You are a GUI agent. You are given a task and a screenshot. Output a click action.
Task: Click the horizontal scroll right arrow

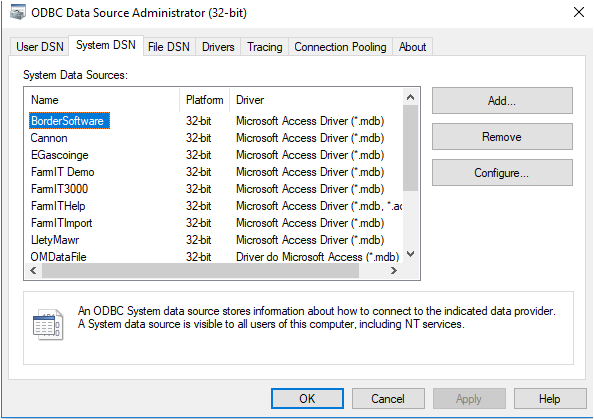394,270
